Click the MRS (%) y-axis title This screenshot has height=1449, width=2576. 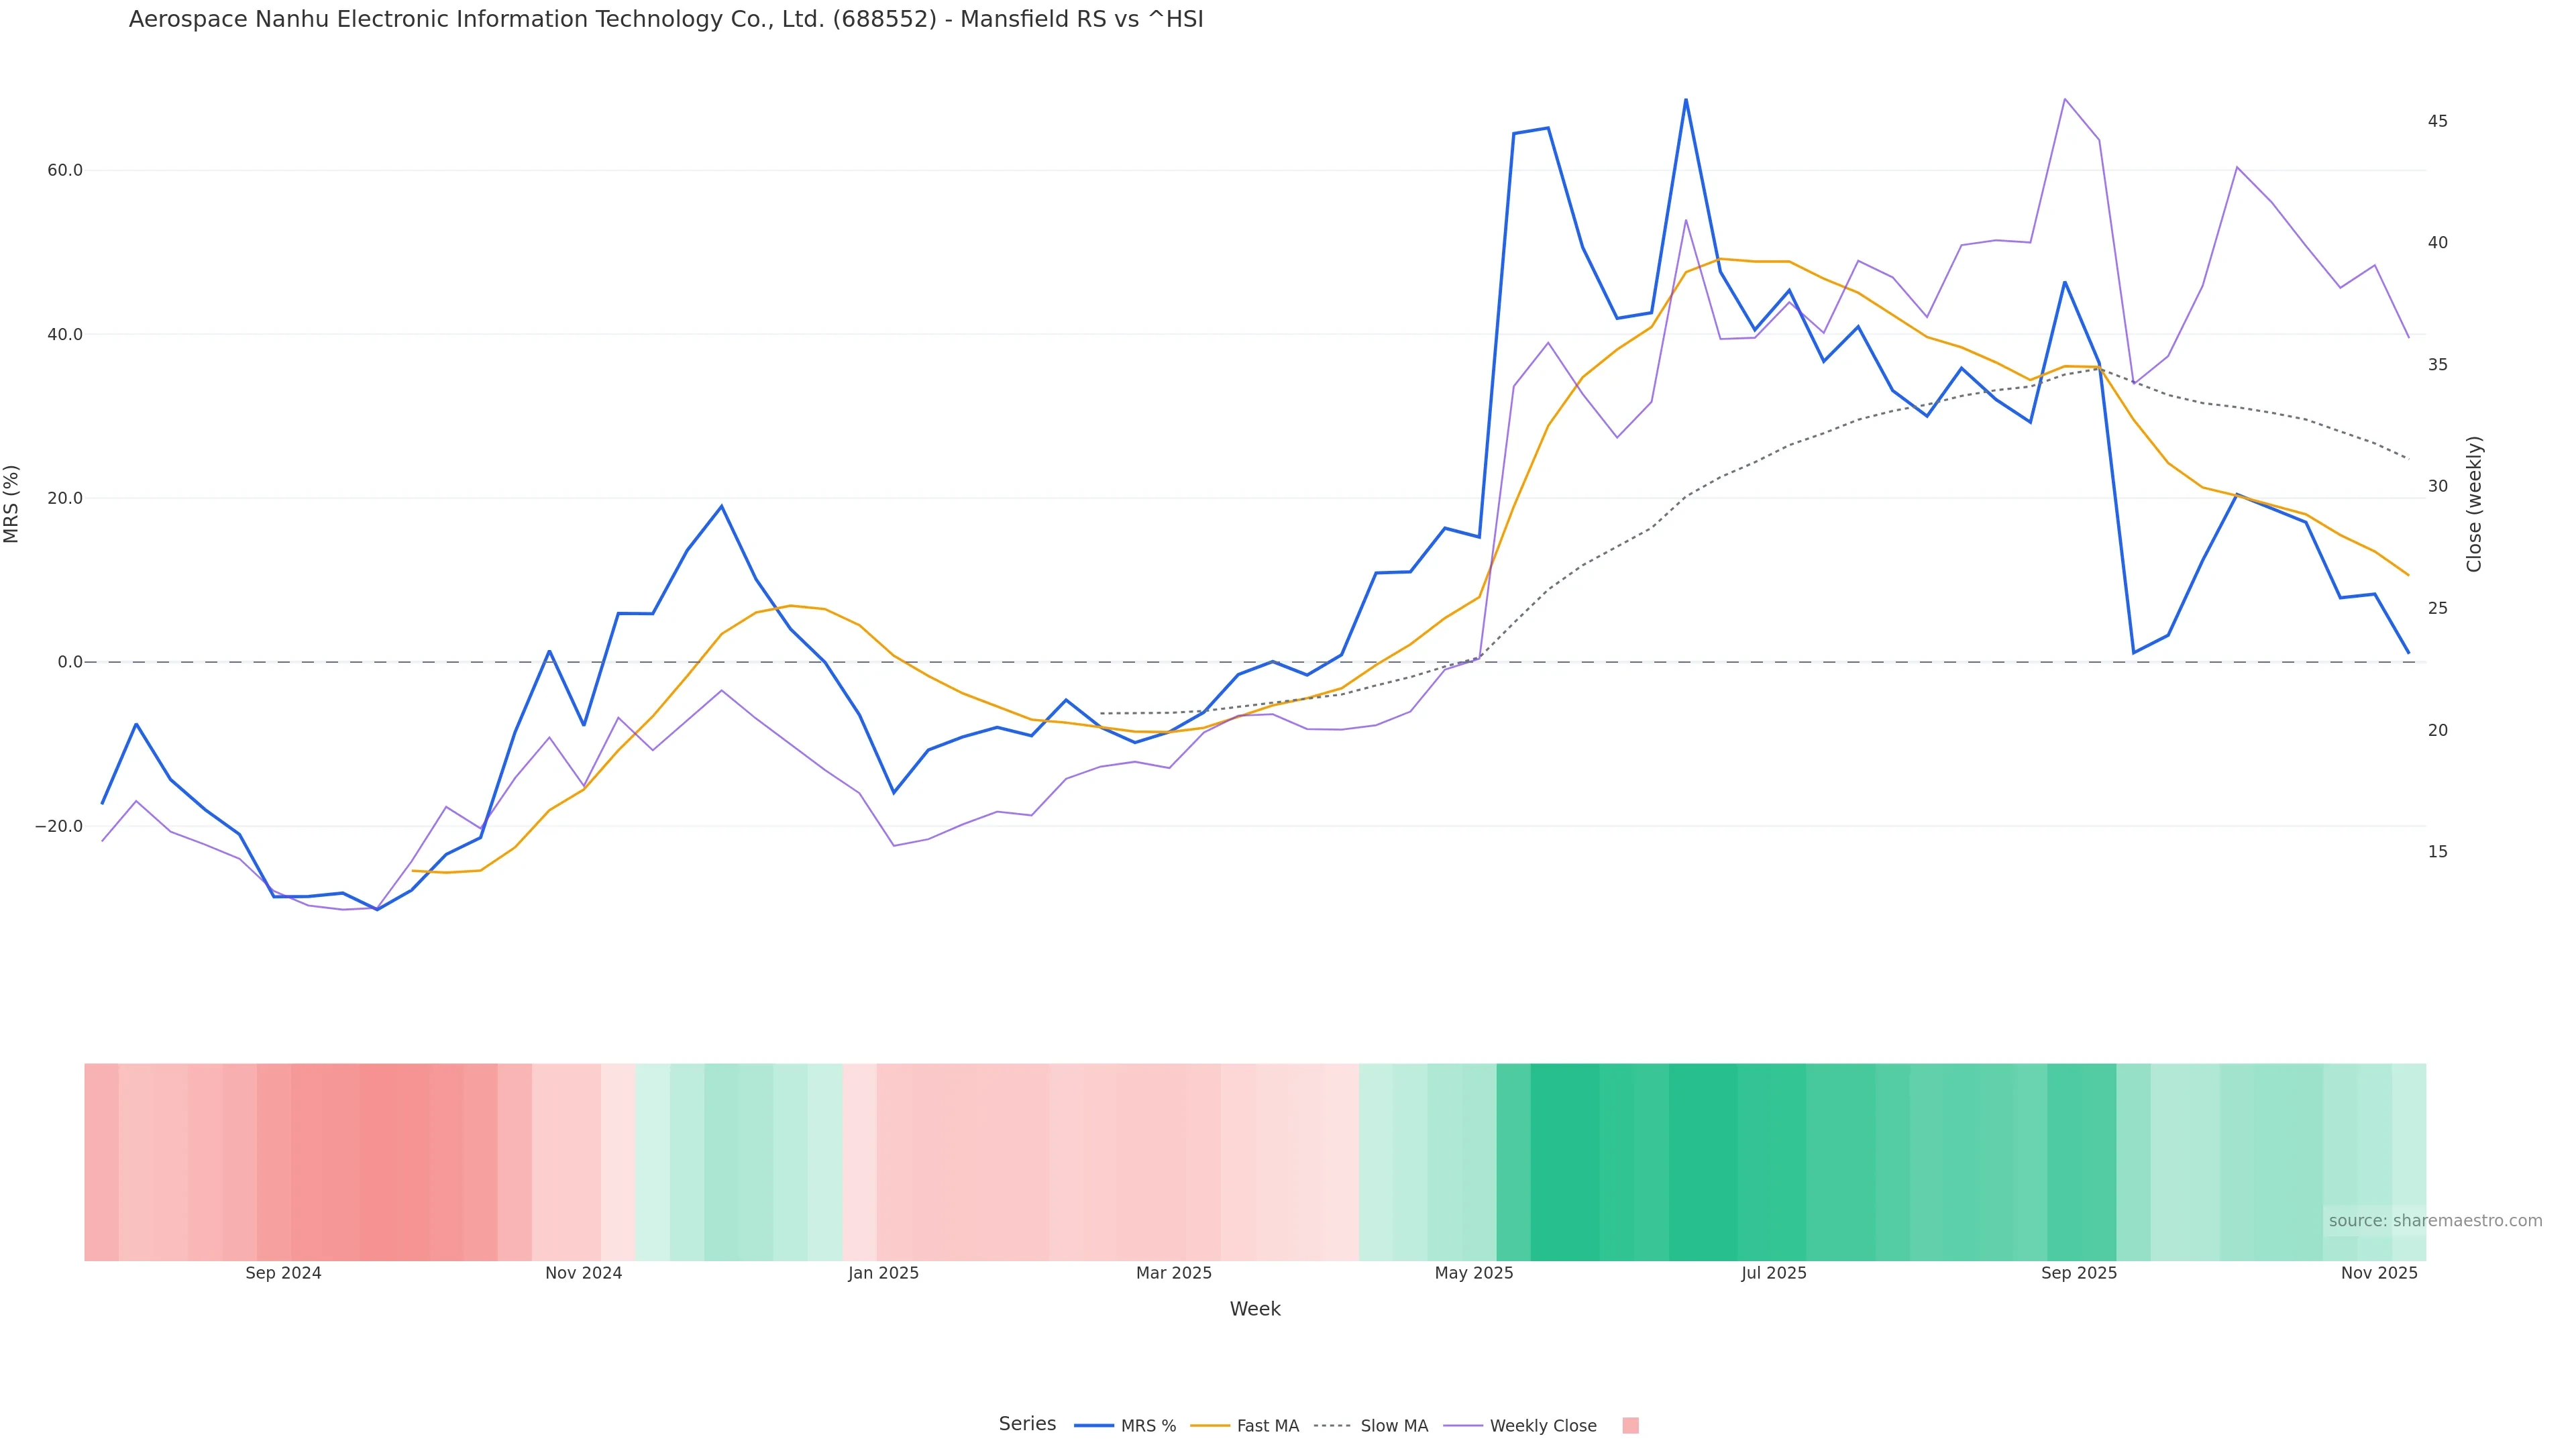click(x=12, y=504)
